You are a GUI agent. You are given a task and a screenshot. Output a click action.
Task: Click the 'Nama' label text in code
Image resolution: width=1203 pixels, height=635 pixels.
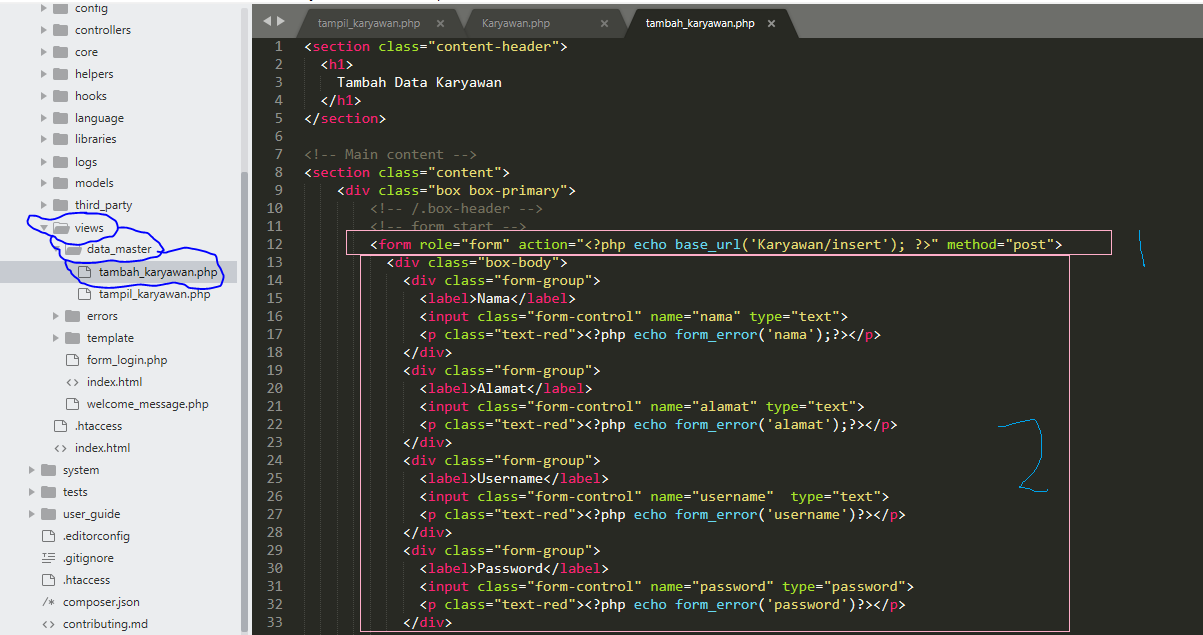[x=493, y=298]
